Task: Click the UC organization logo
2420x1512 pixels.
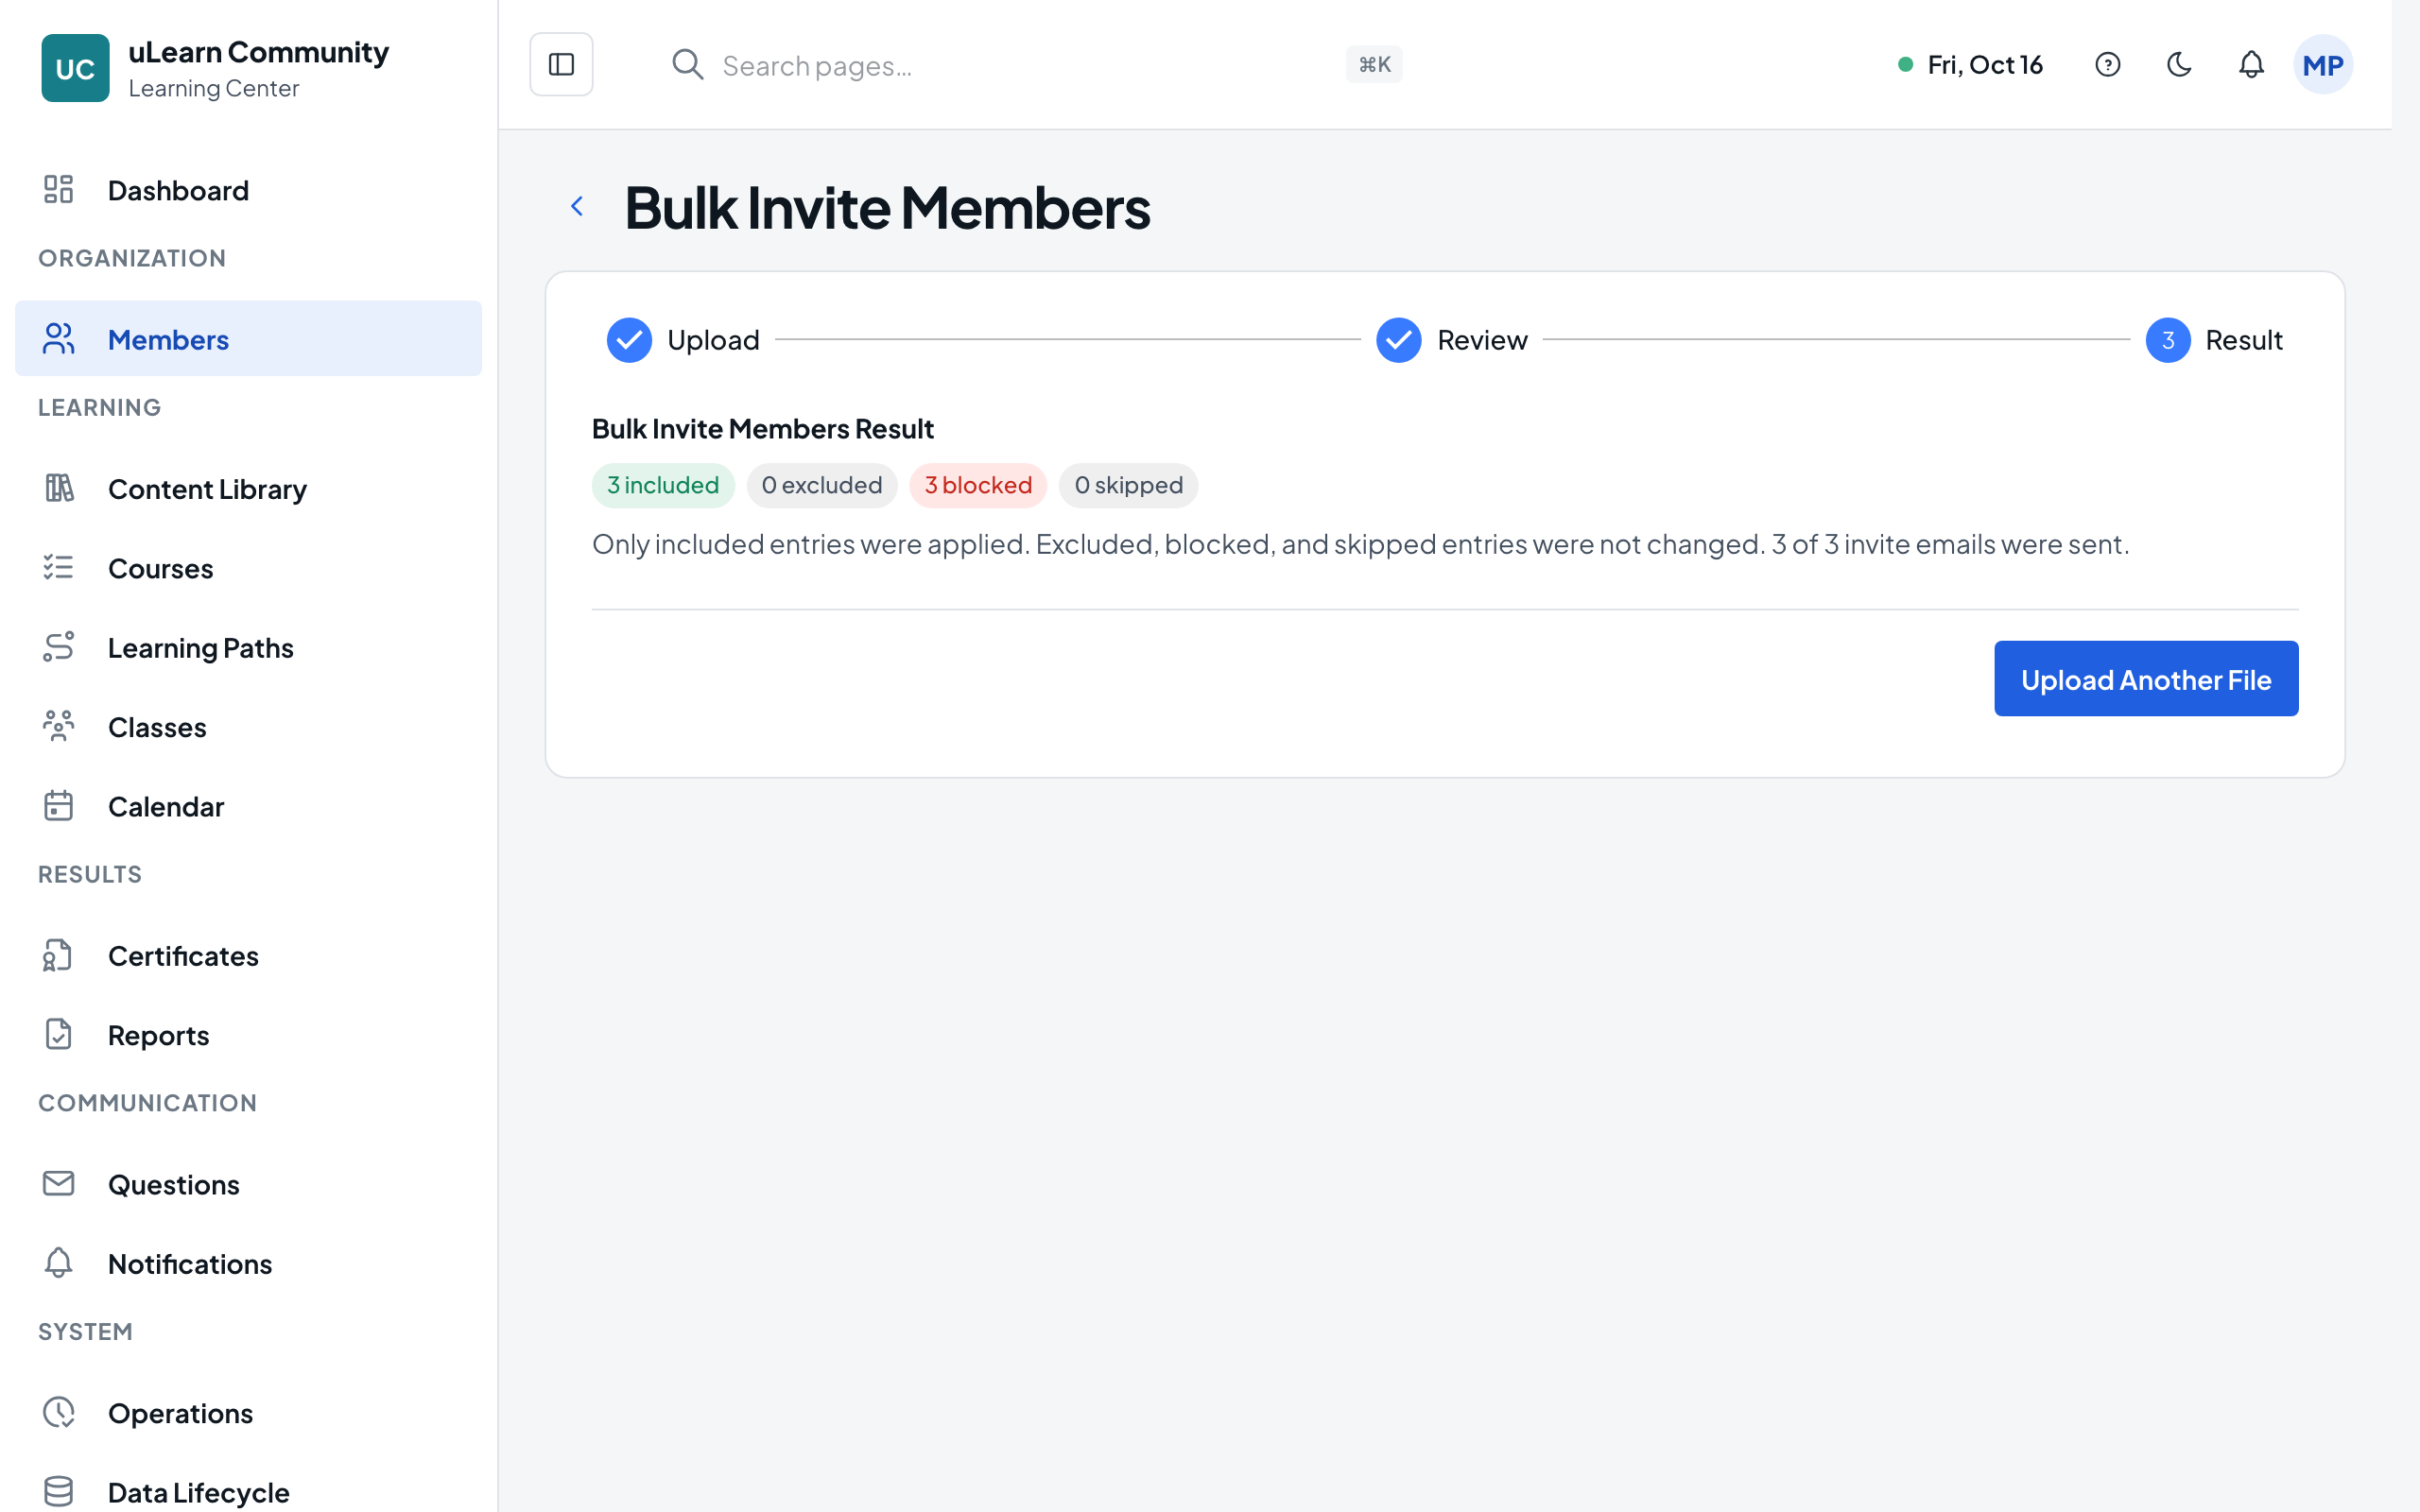Action: pyautogui.click(x=75, y=68)
